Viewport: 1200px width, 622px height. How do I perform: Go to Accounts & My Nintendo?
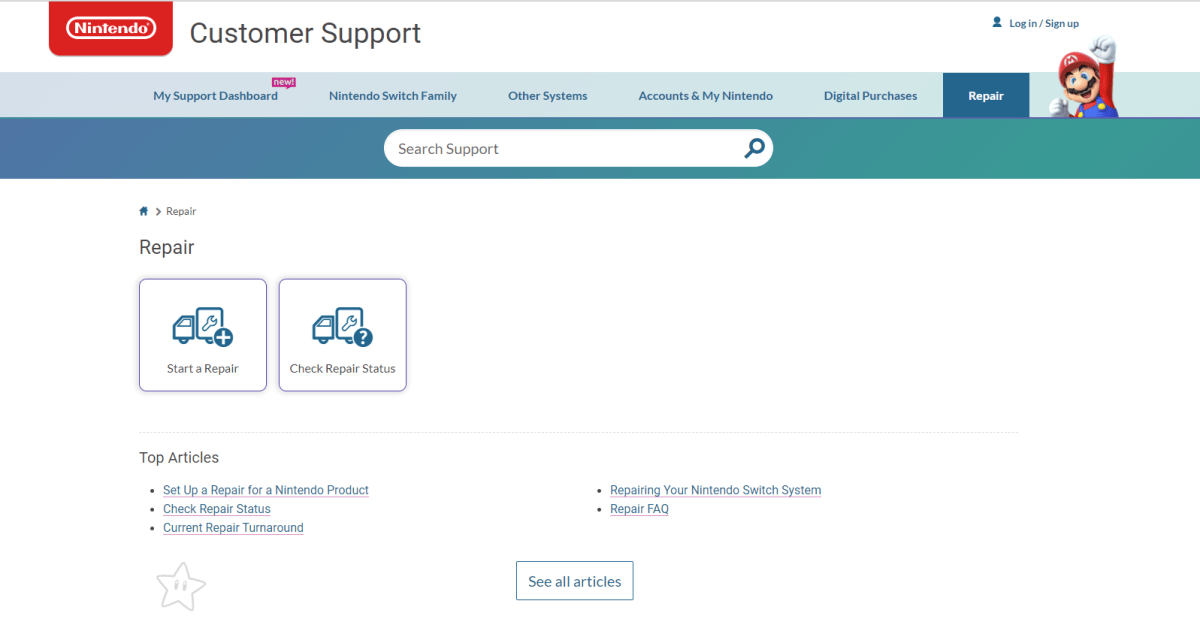point(706,96)
